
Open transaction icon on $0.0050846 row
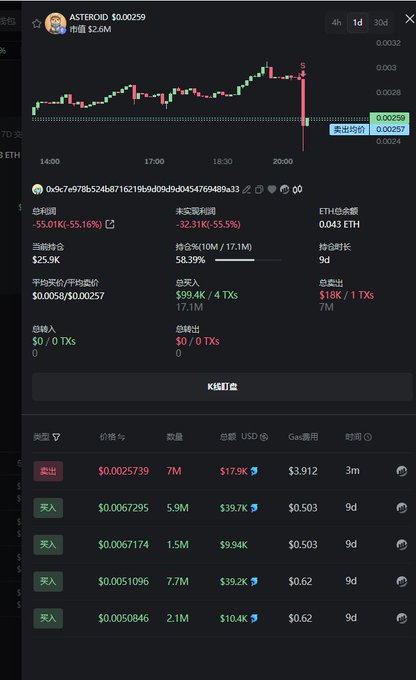(402, 618)
